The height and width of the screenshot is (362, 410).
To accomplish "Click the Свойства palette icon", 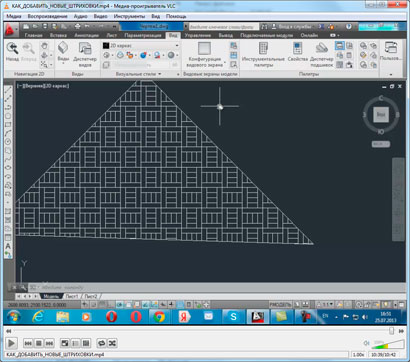I will pos(297,52).
